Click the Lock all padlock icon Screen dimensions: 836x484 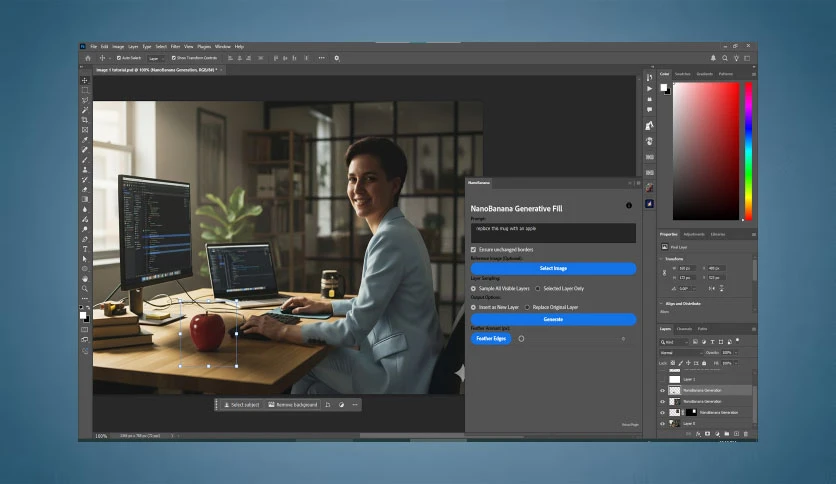click(x=704, y=363)
